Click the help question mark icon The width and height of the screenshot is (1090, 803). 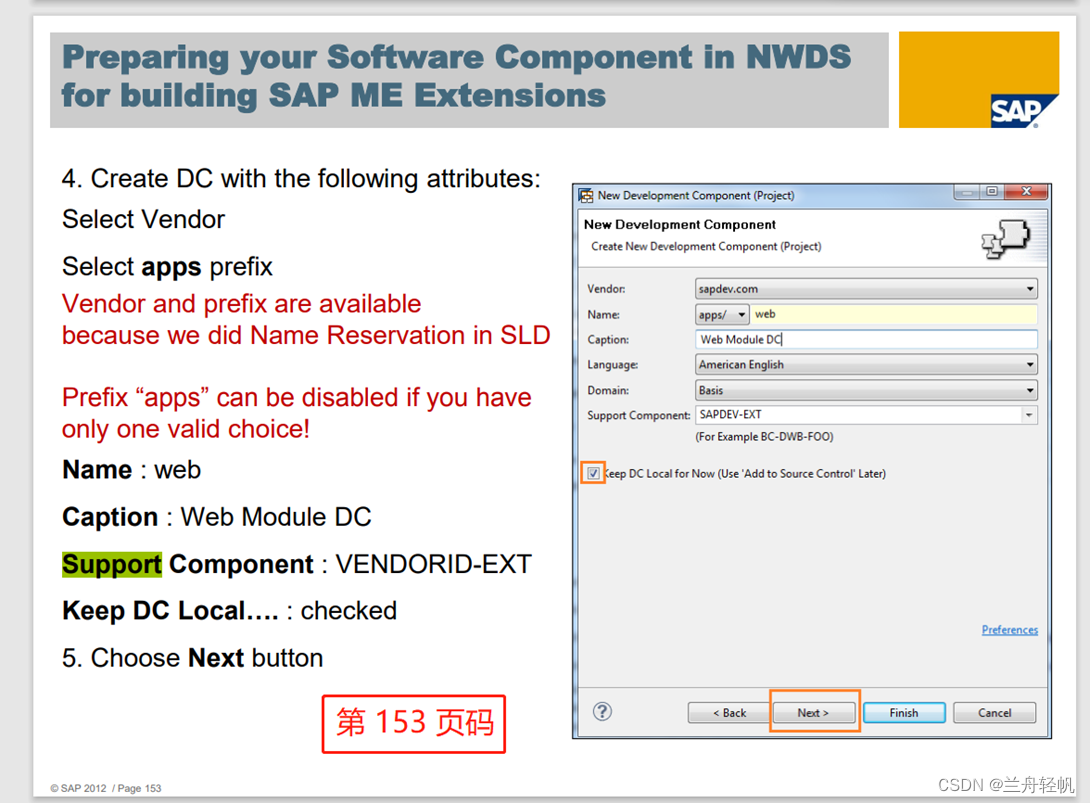(x=601, y=712)
